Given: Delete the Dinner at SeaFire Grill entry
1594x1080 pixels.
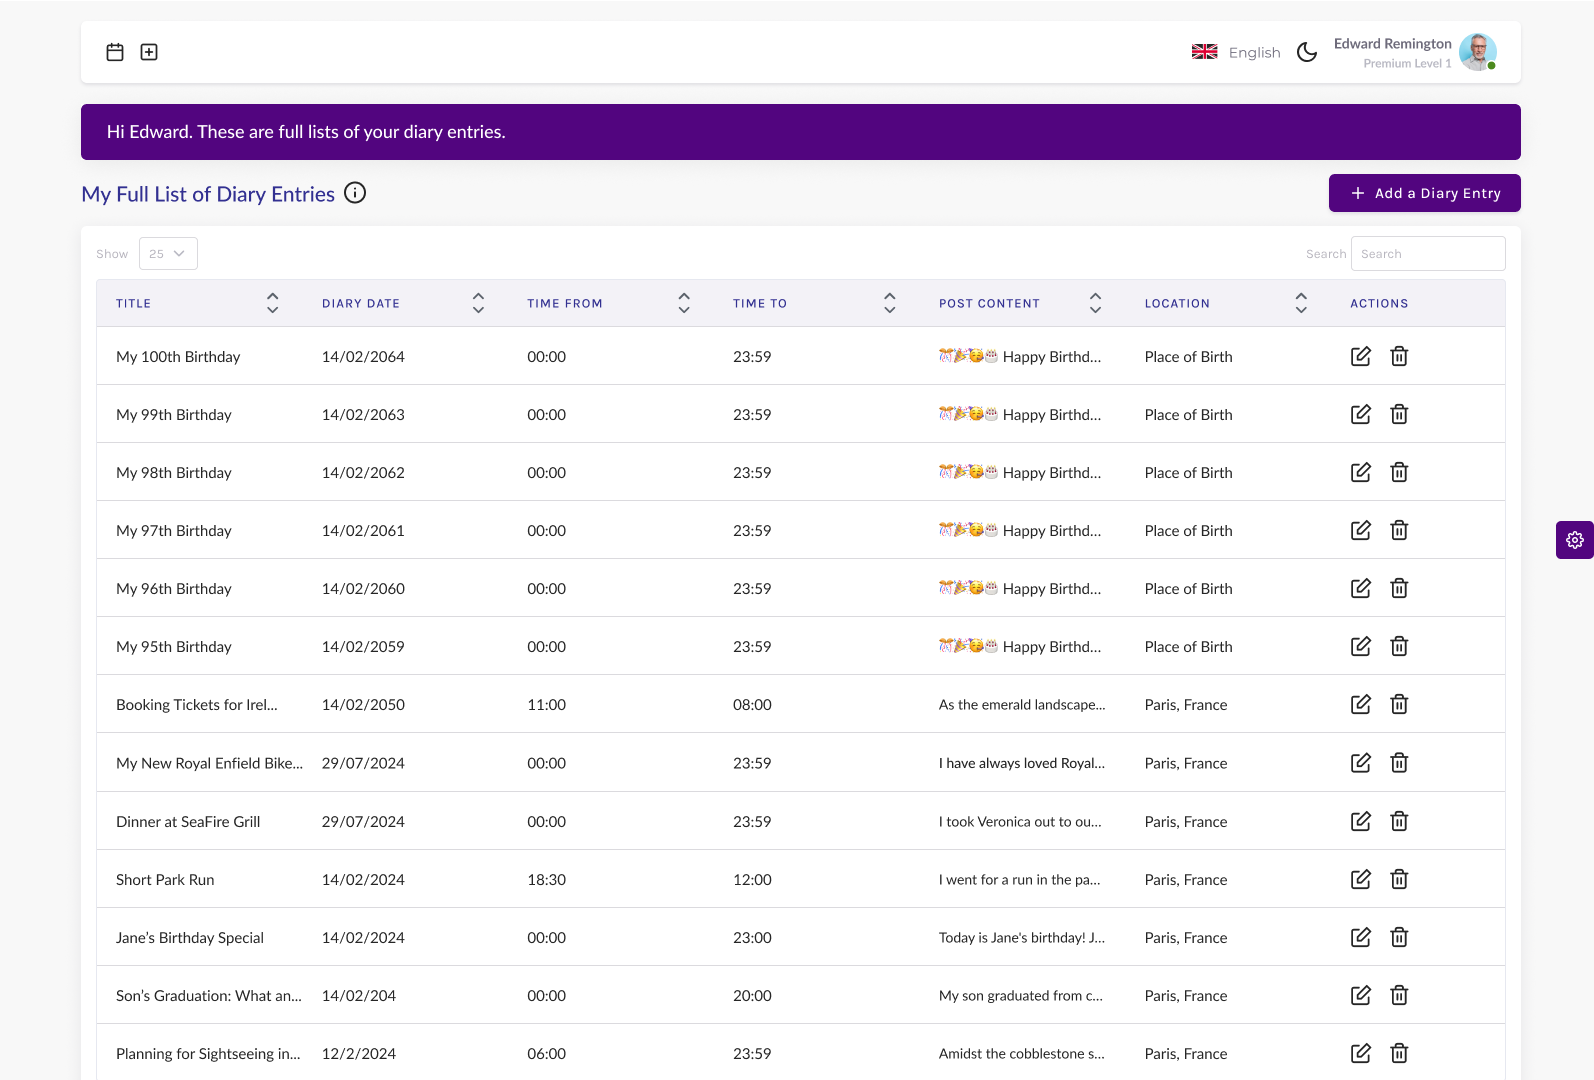Looking at the screenshot, I should [x=1399, y=821].
